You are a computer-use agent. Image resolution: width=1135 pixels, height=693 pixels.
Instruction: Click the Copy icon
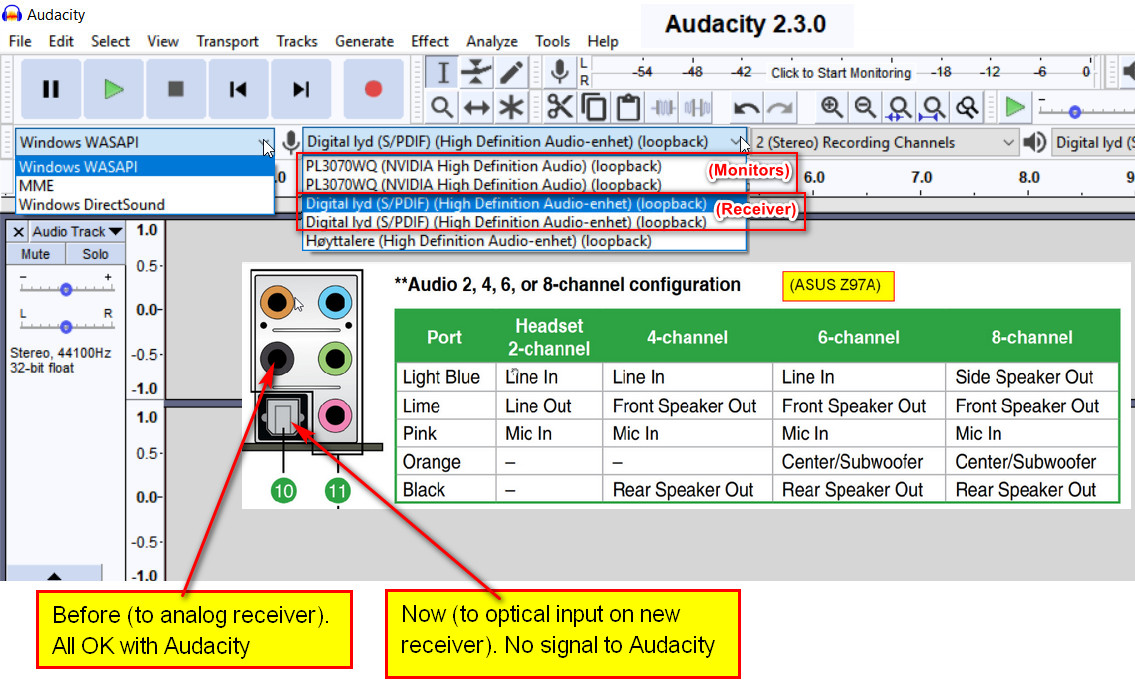point(594,108)
